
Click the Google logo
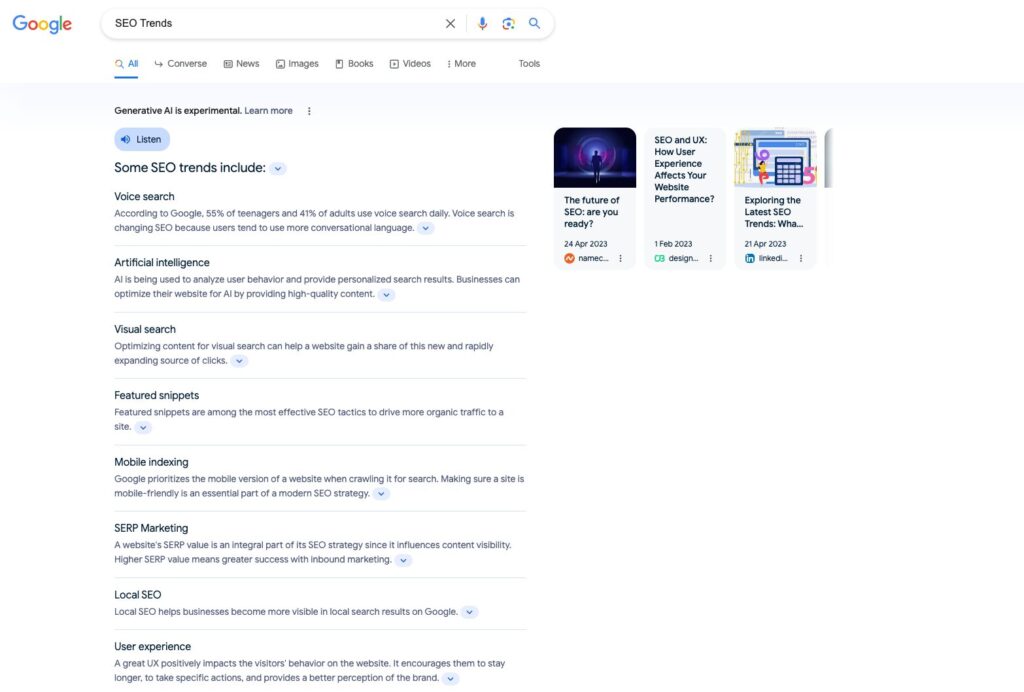[x=42, y=24]
